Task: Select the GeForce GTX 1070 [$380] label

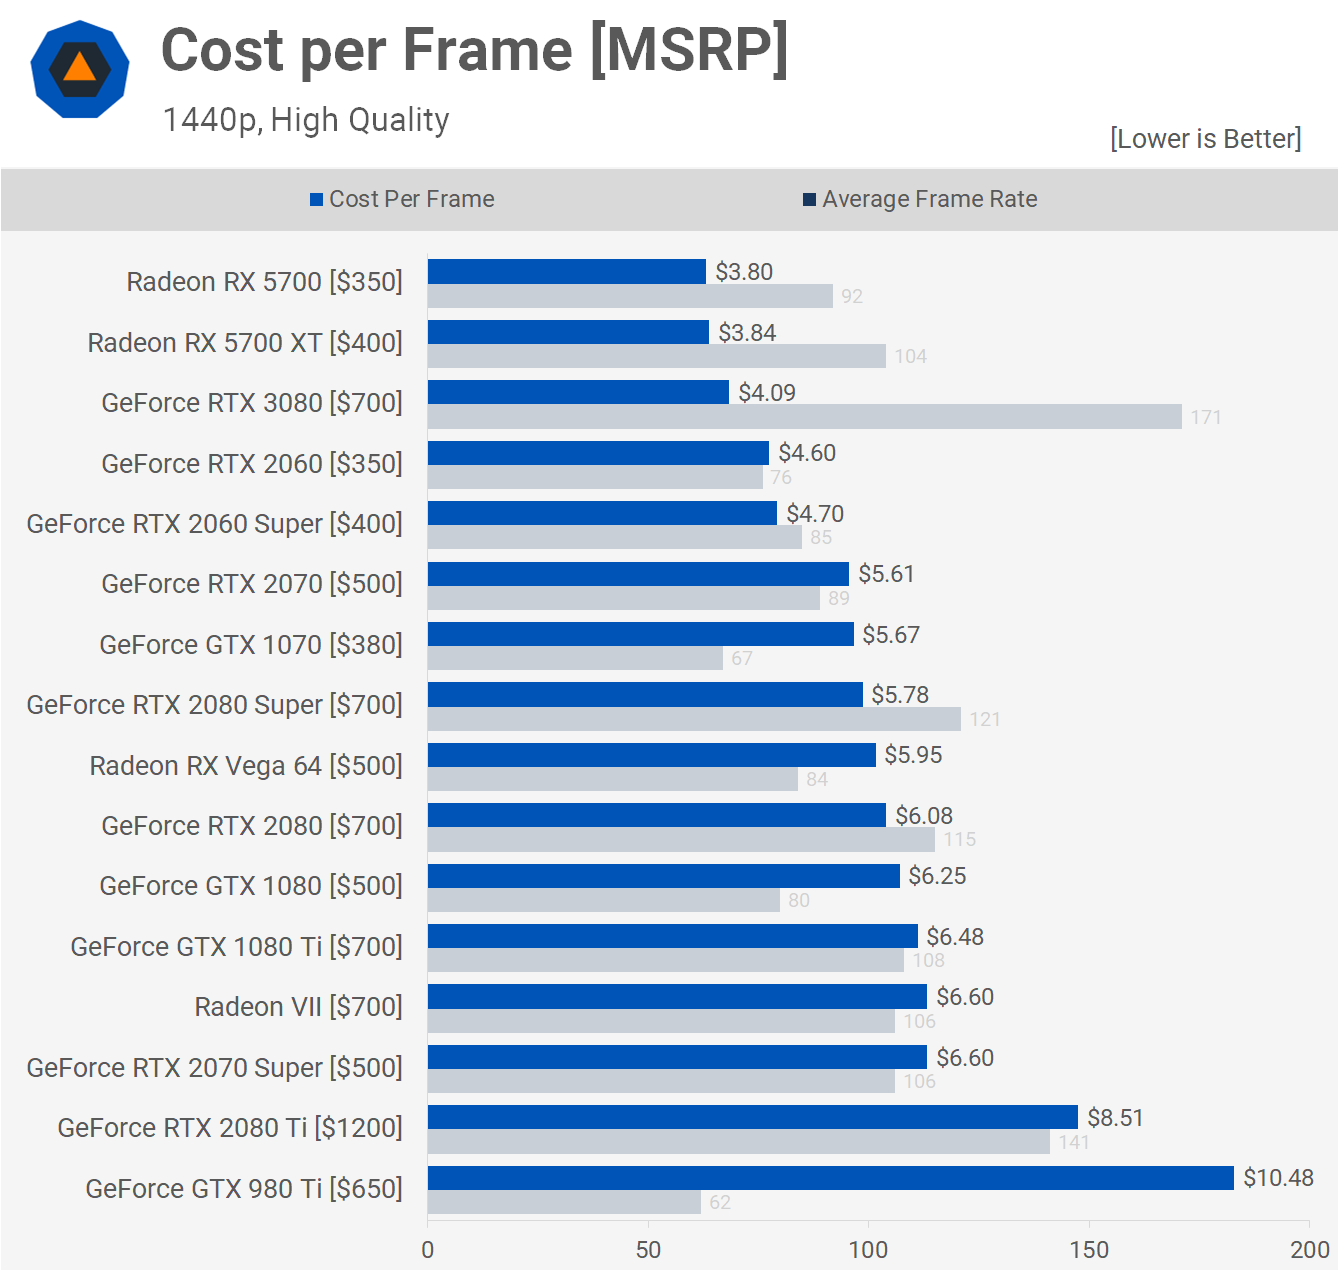Action: tap(251, 645)
